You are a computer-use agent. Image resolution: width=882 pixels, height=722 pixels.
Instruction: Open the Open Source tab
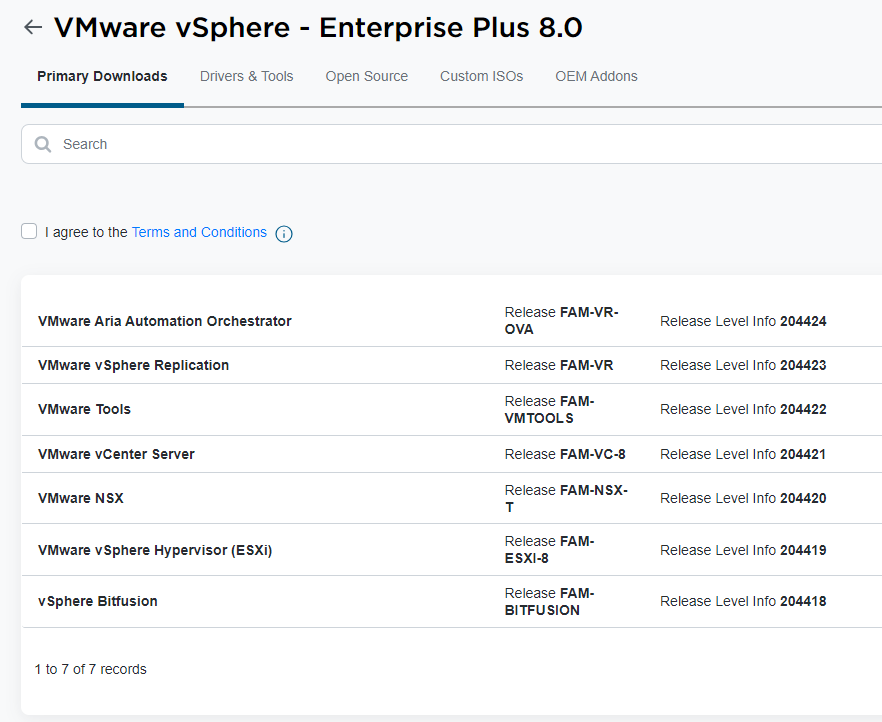(366, 76)
